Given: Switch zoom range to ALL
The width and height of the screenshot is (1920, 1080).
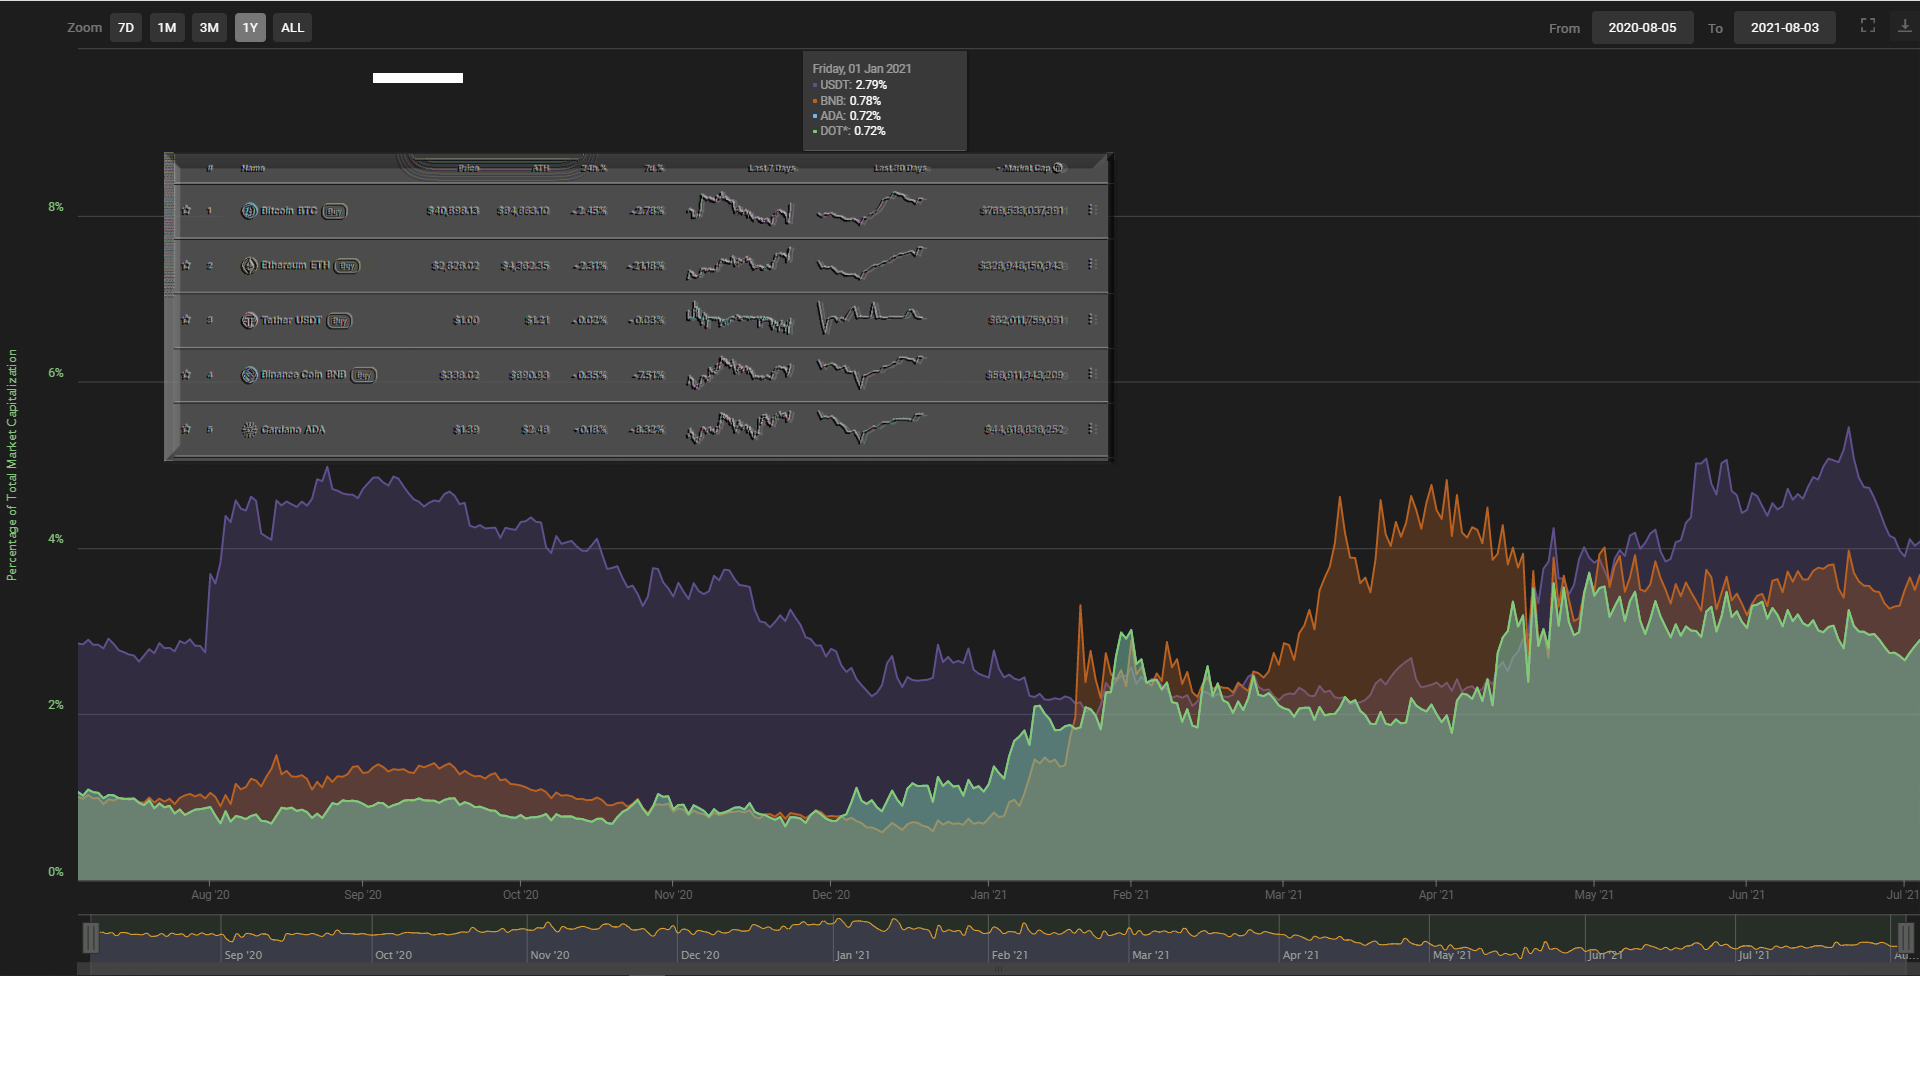Looking at the screenshot, I should coord(292,28).
